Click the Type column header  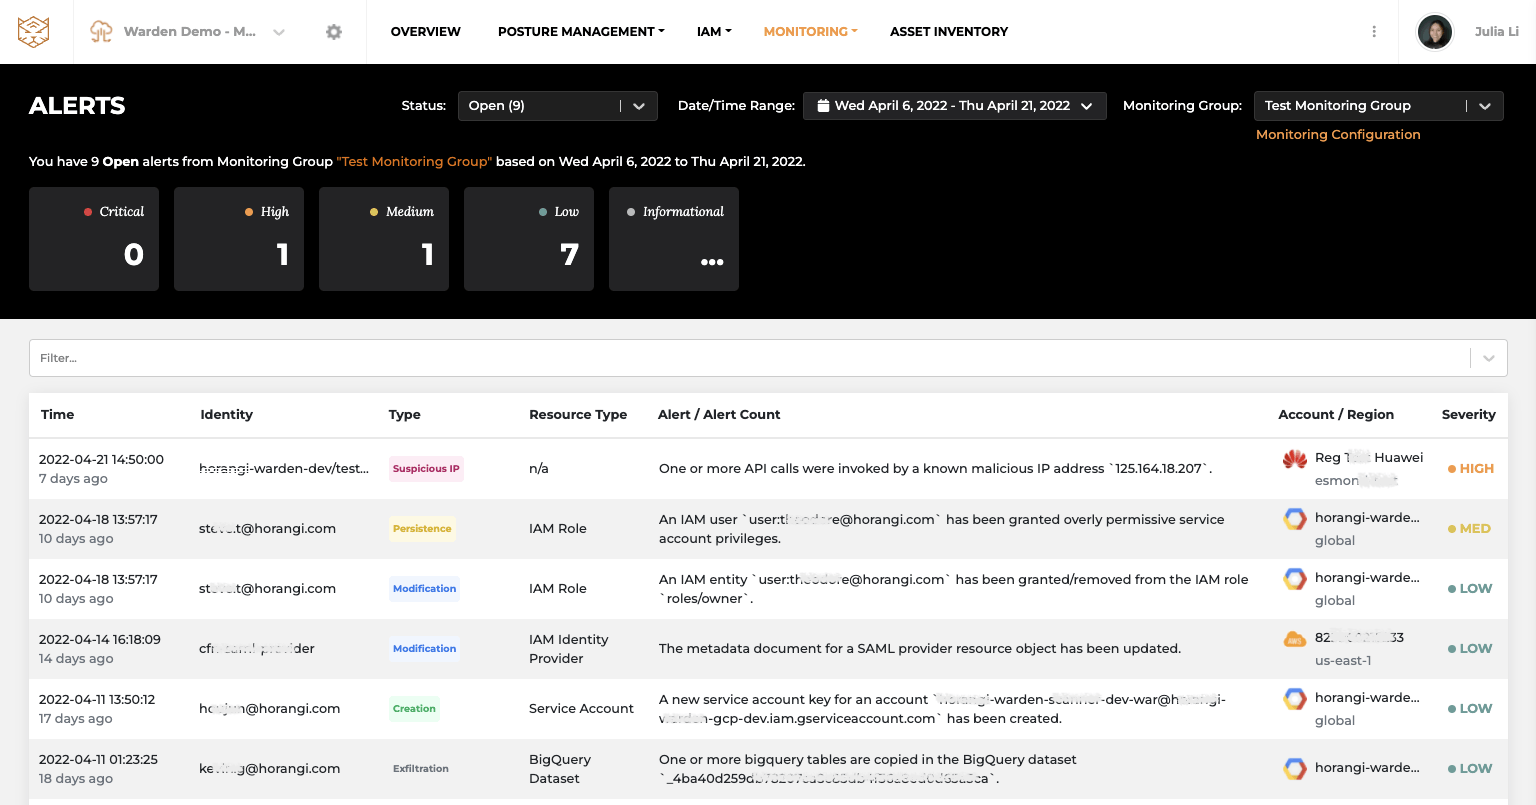coord(405,414)
